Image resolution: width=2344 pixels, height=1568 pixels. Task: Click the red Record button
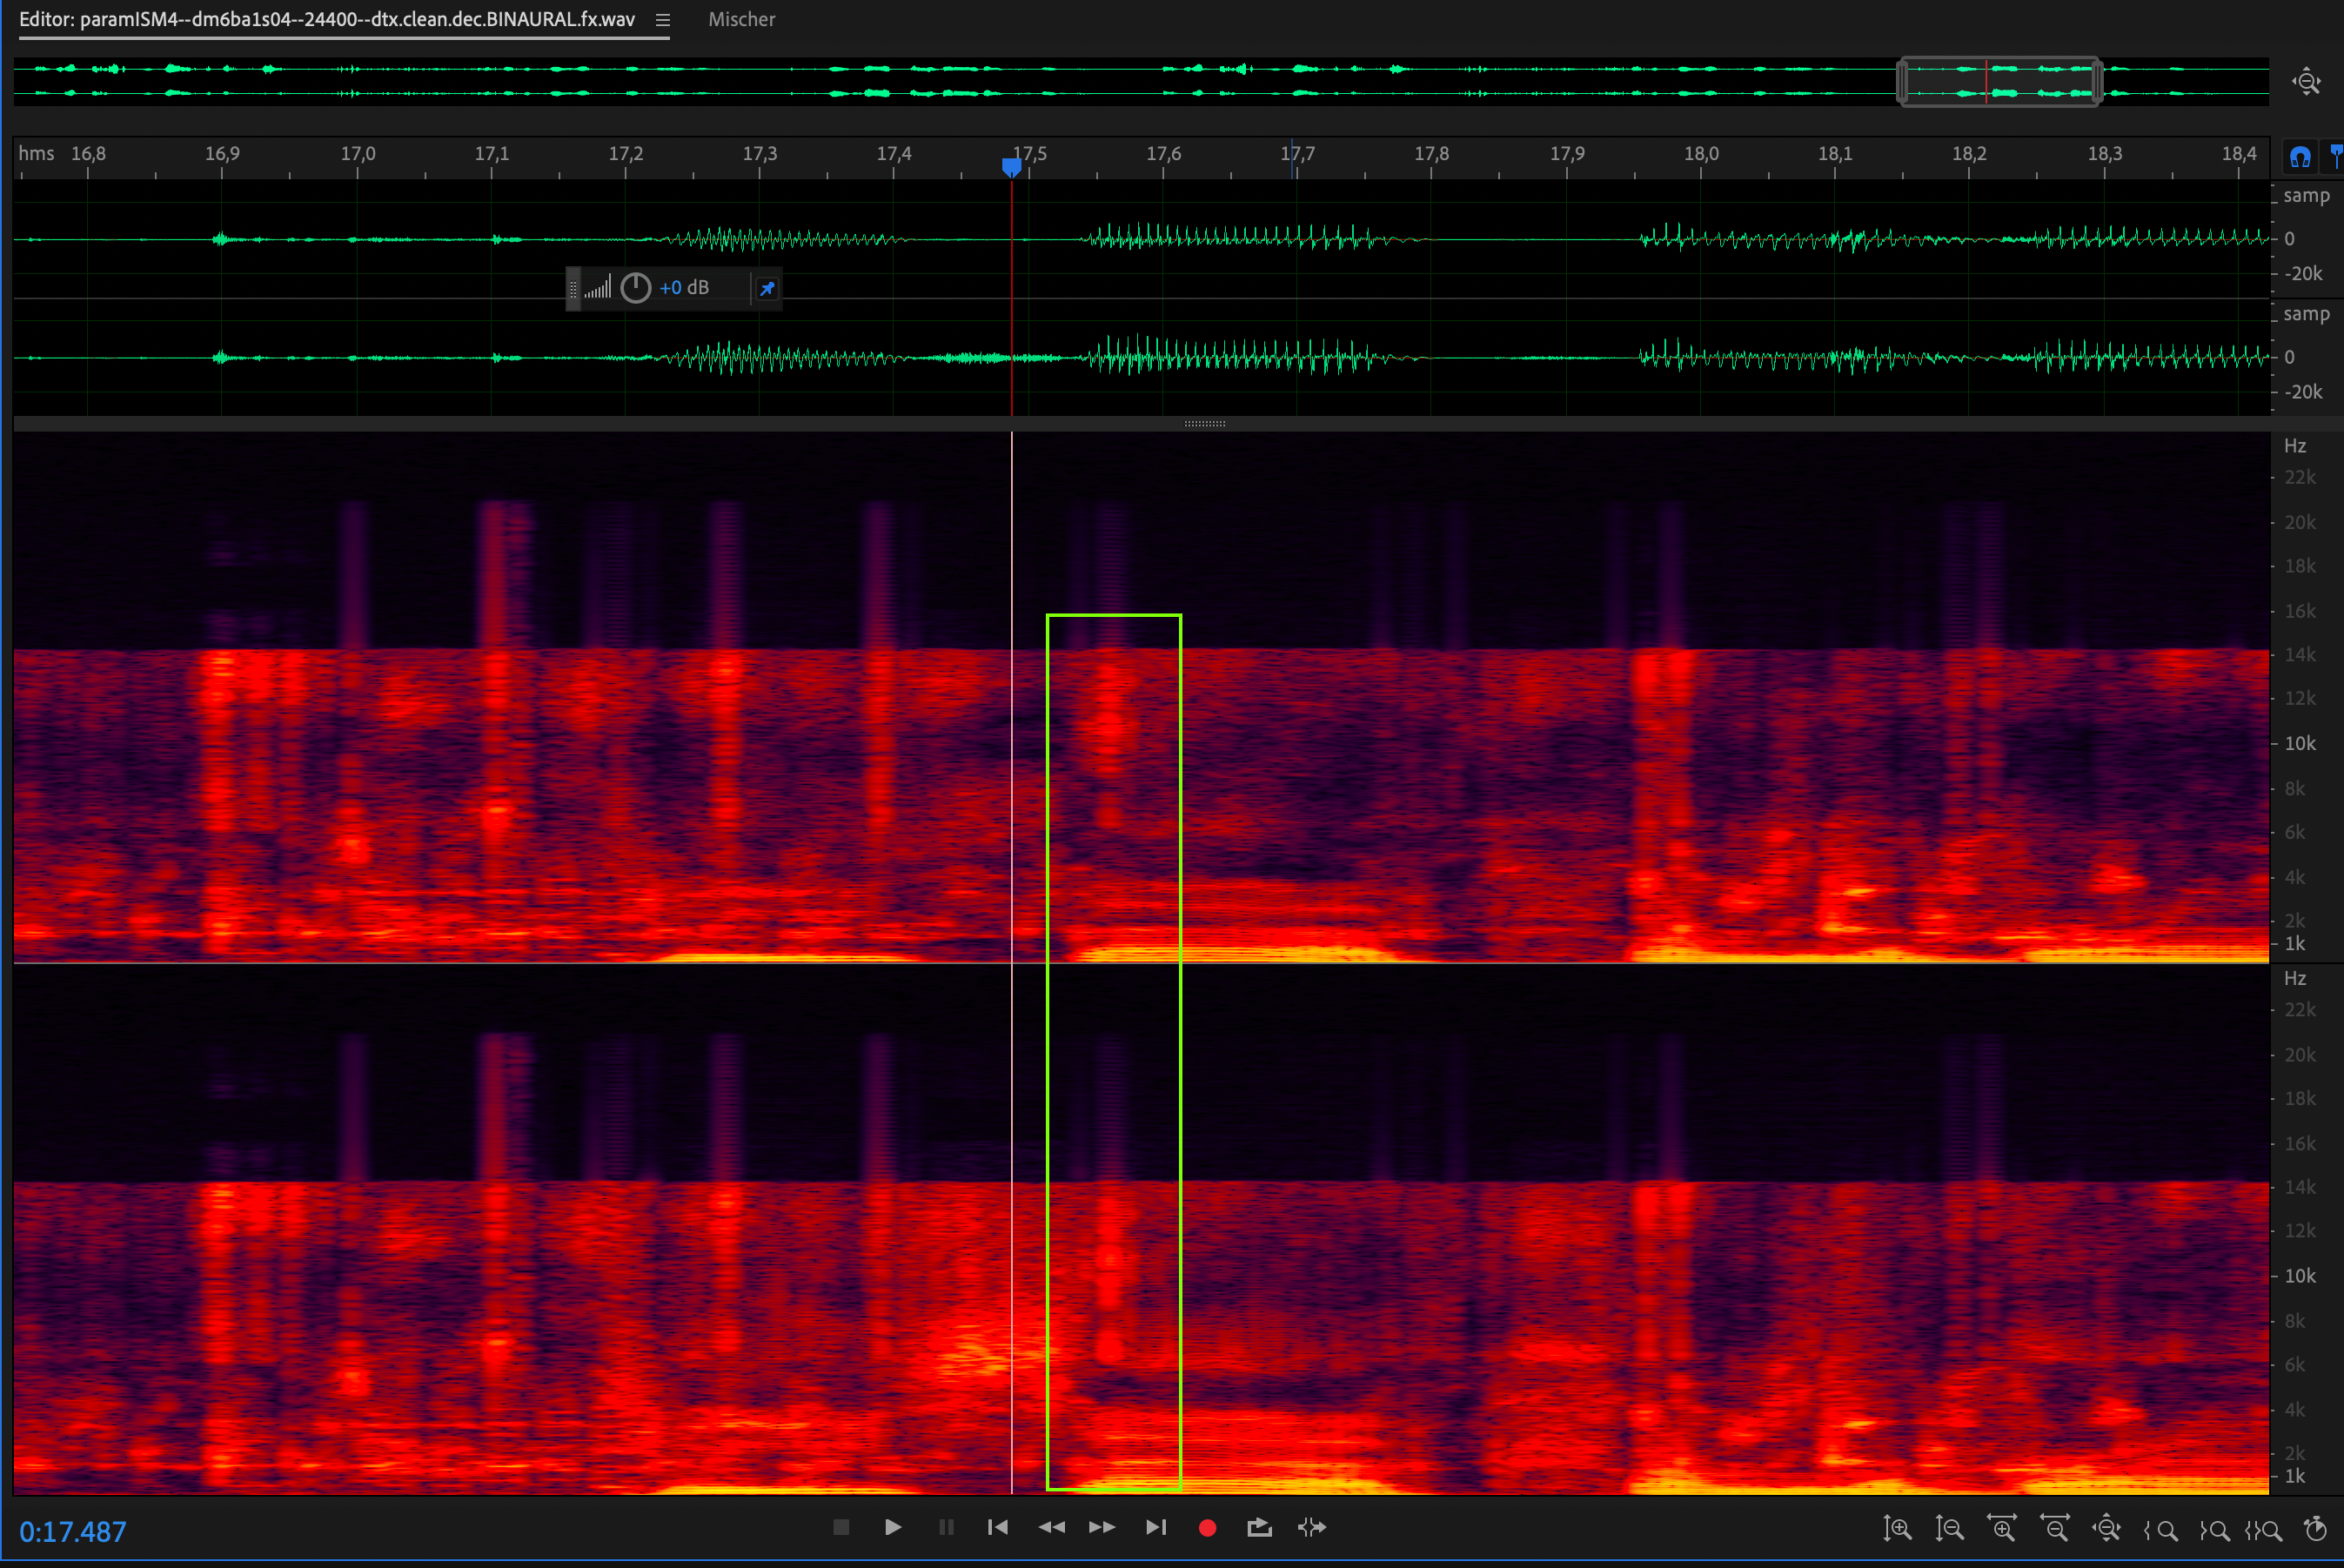[1207, 1528]
